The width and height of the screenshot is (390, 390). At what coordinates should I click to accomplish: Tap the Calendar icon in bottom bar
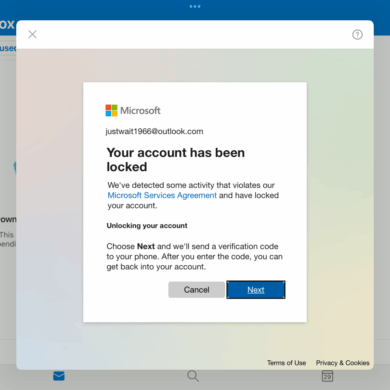tap(327, 376)
